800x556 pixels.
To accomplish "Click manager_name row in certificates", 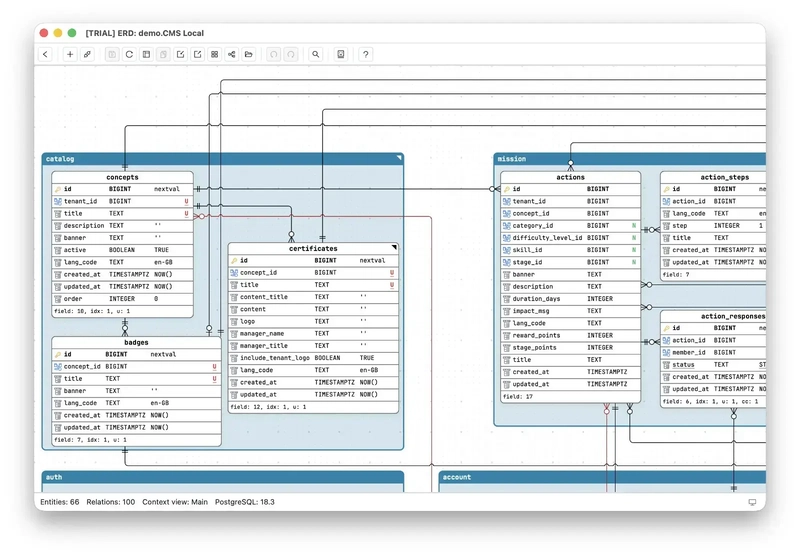I will (x=313, y=334).
